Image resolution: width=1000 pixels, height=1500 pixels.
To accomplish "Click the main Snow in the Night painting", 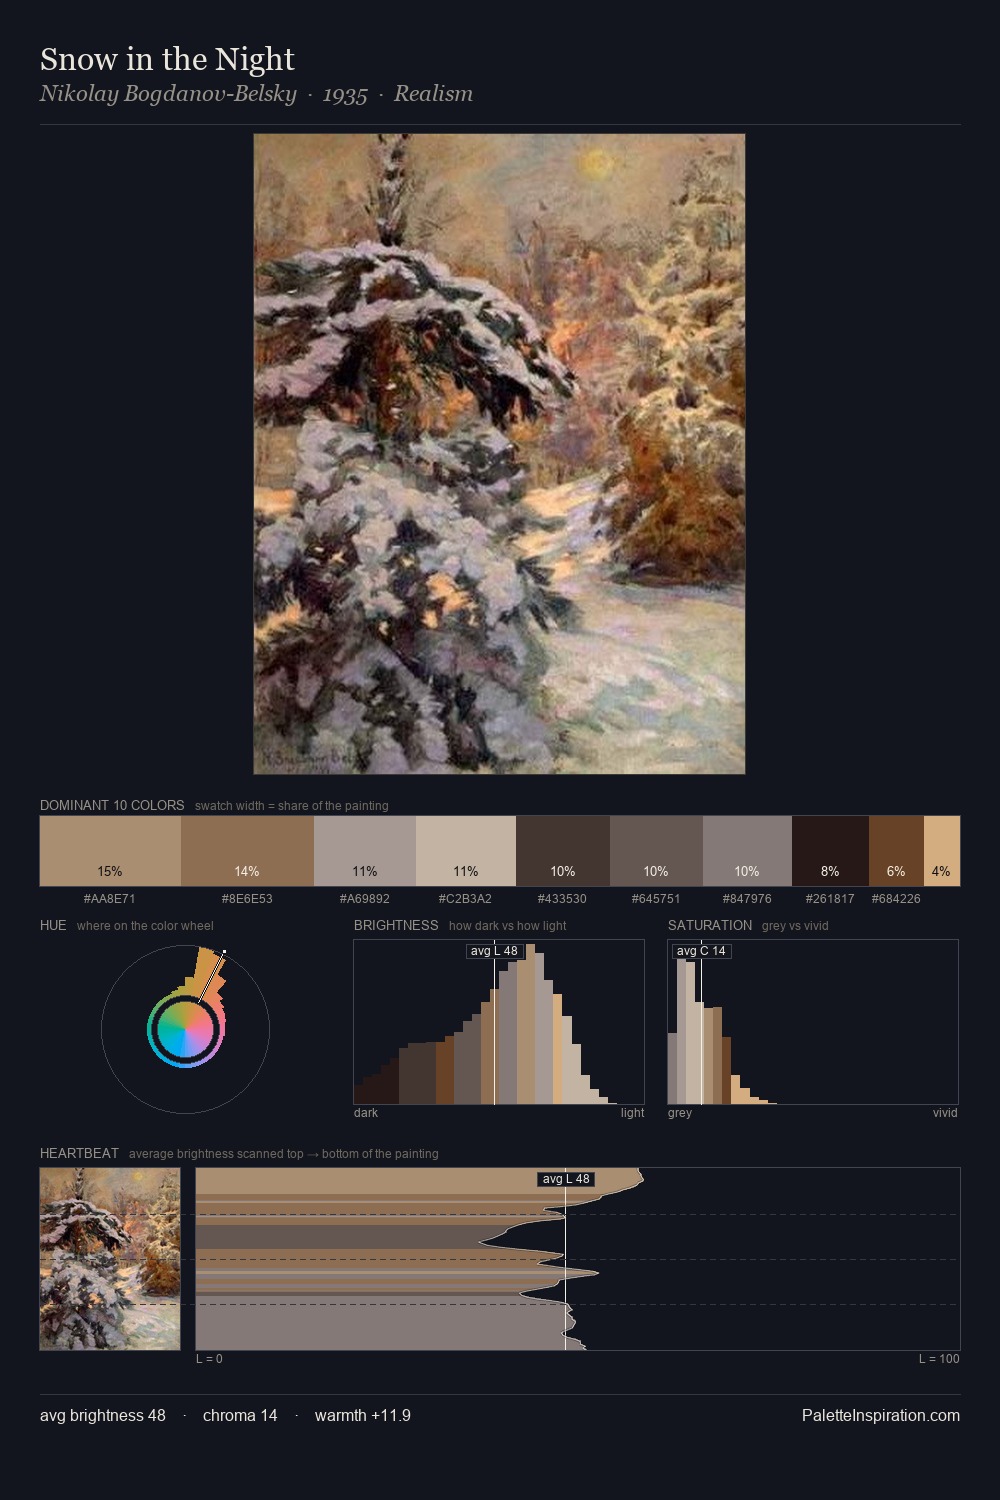I will 499,454.
